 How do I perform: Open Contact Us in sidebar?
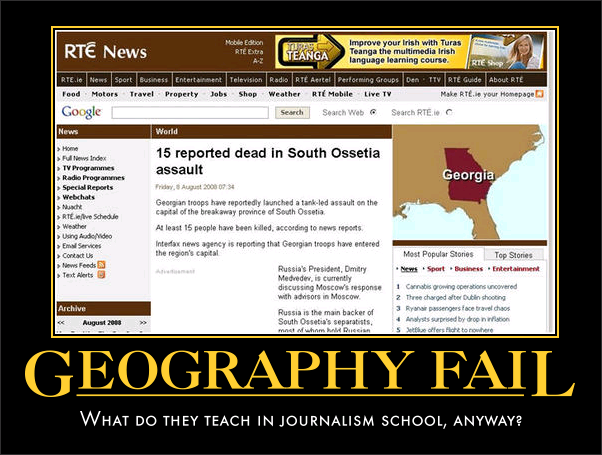(x=78, y=255)
